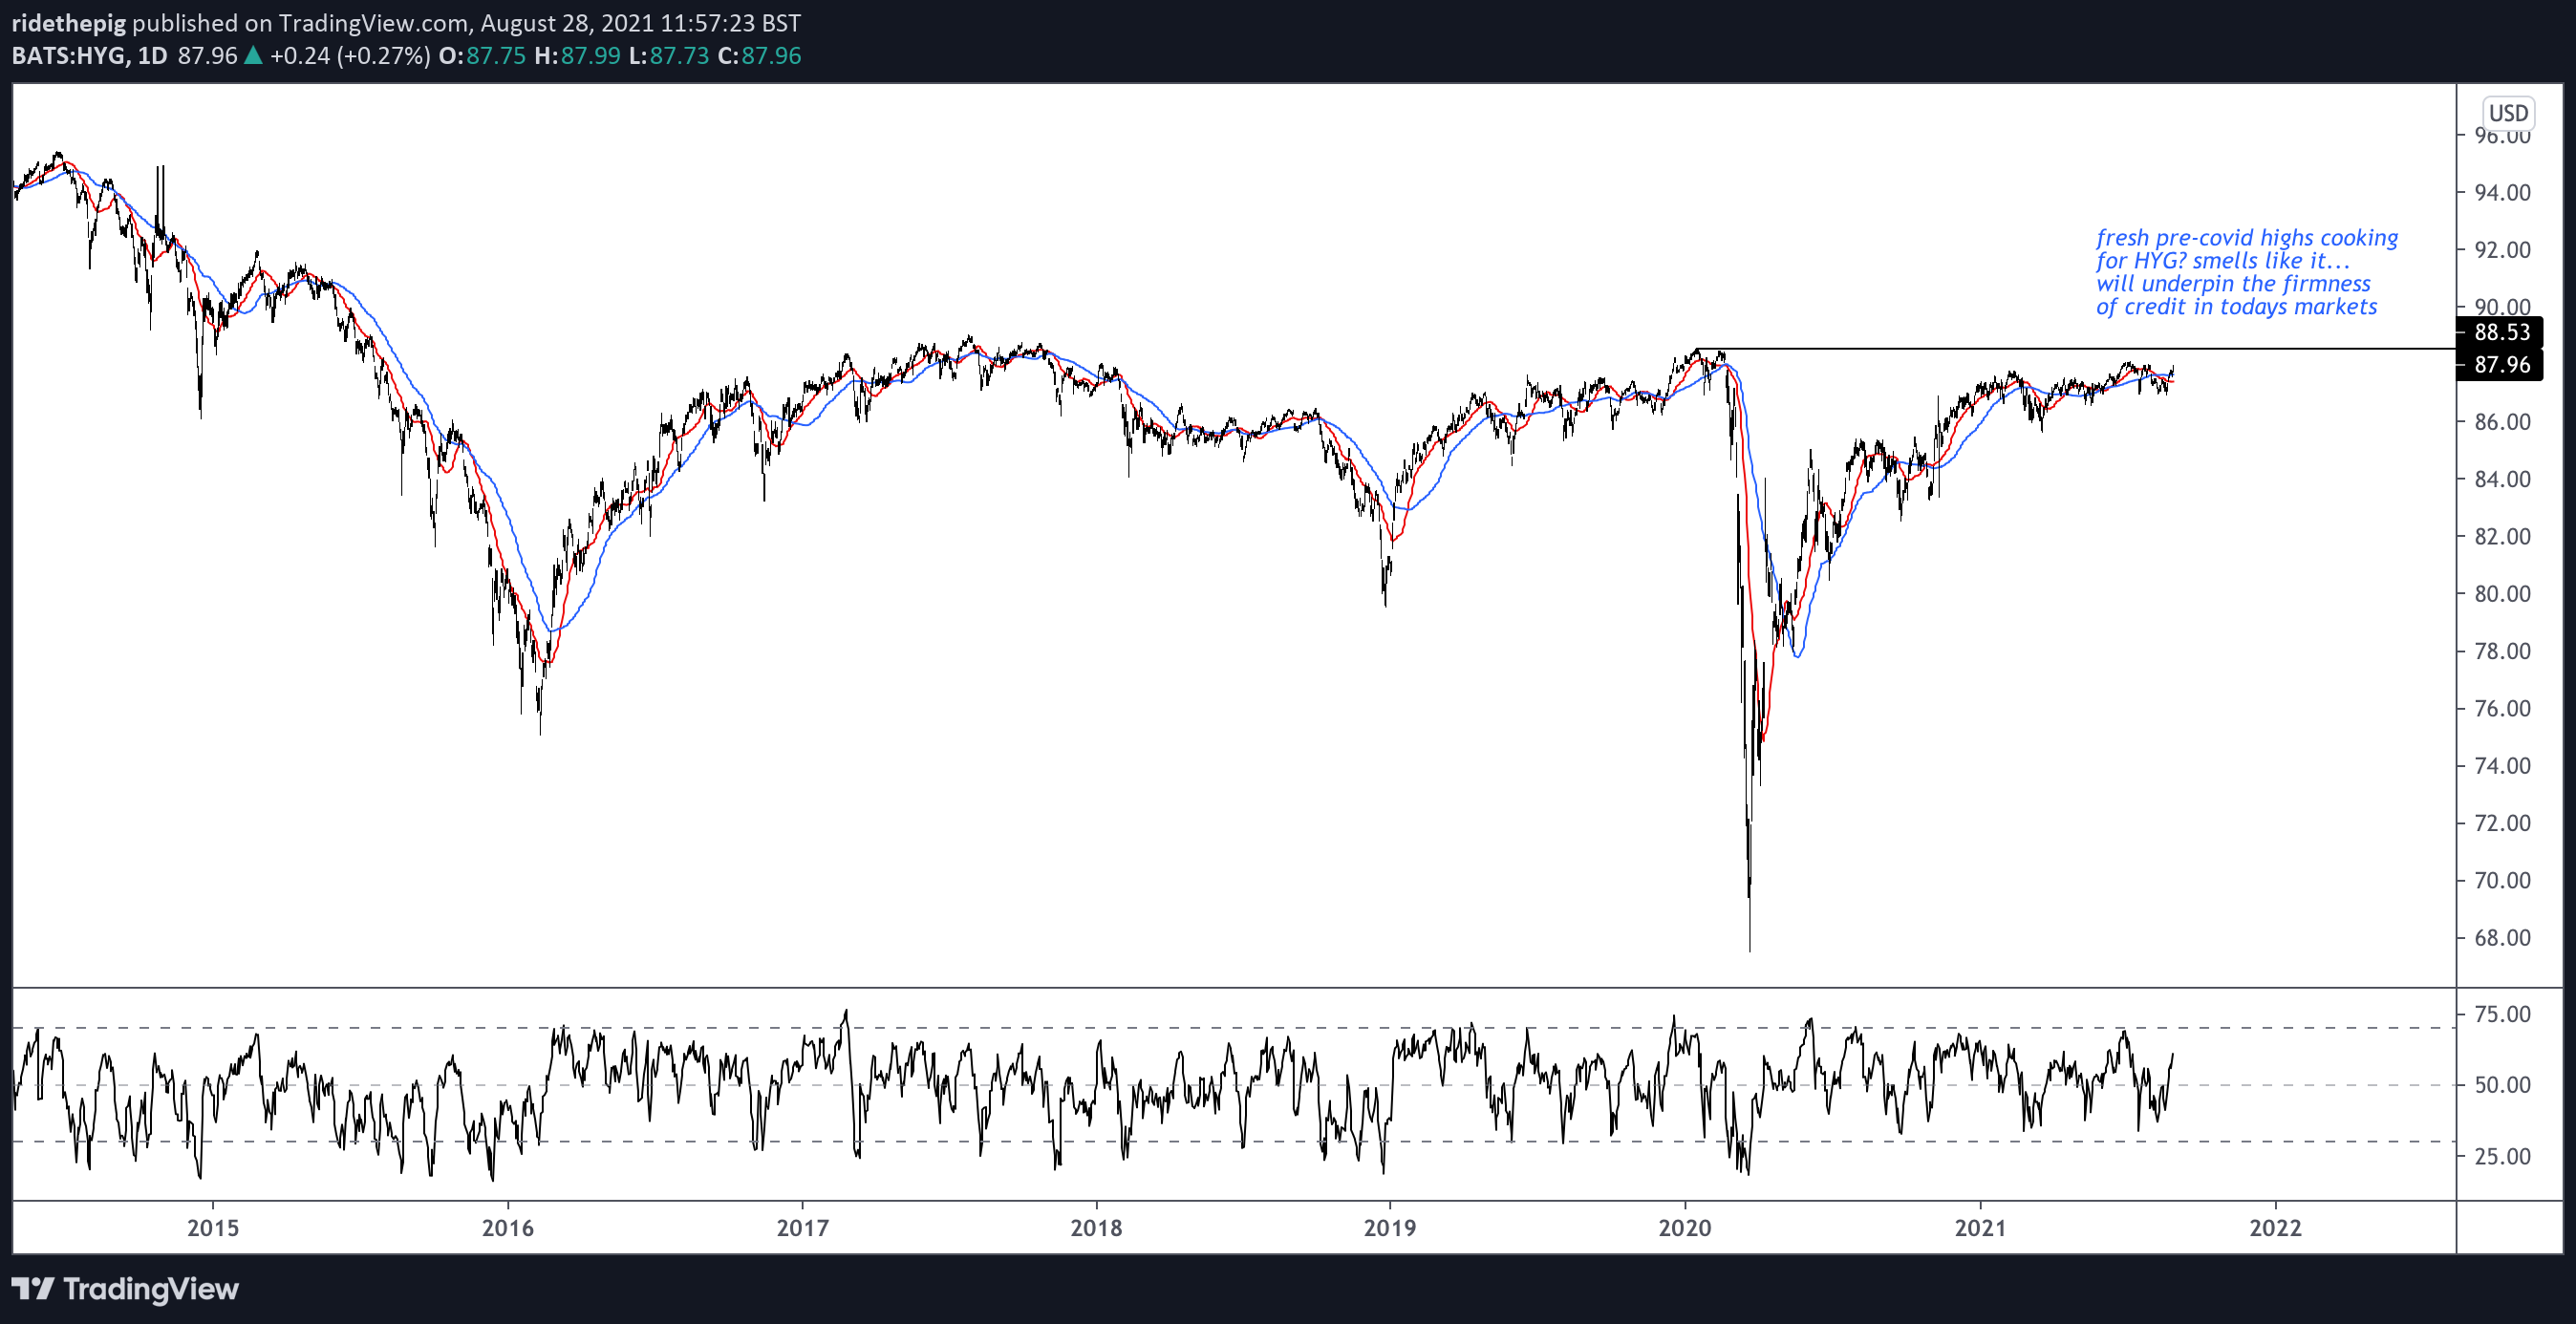This screenshot has height=1324, width=2576.
Task: Click the 84.00 price axis label
Action: (2502, 479)
